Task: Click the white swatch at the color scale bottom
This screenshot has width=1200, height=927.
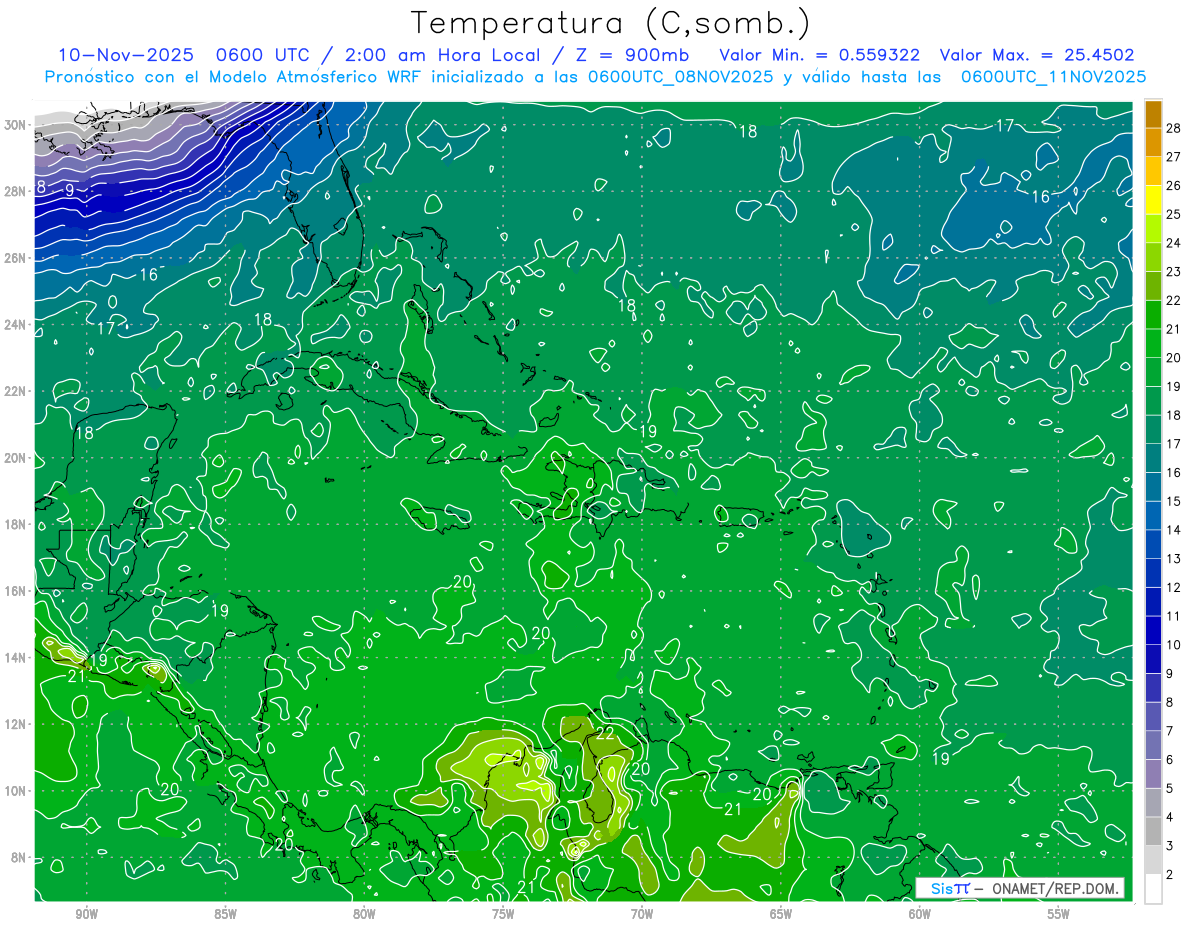Action: pos(1153,889)
